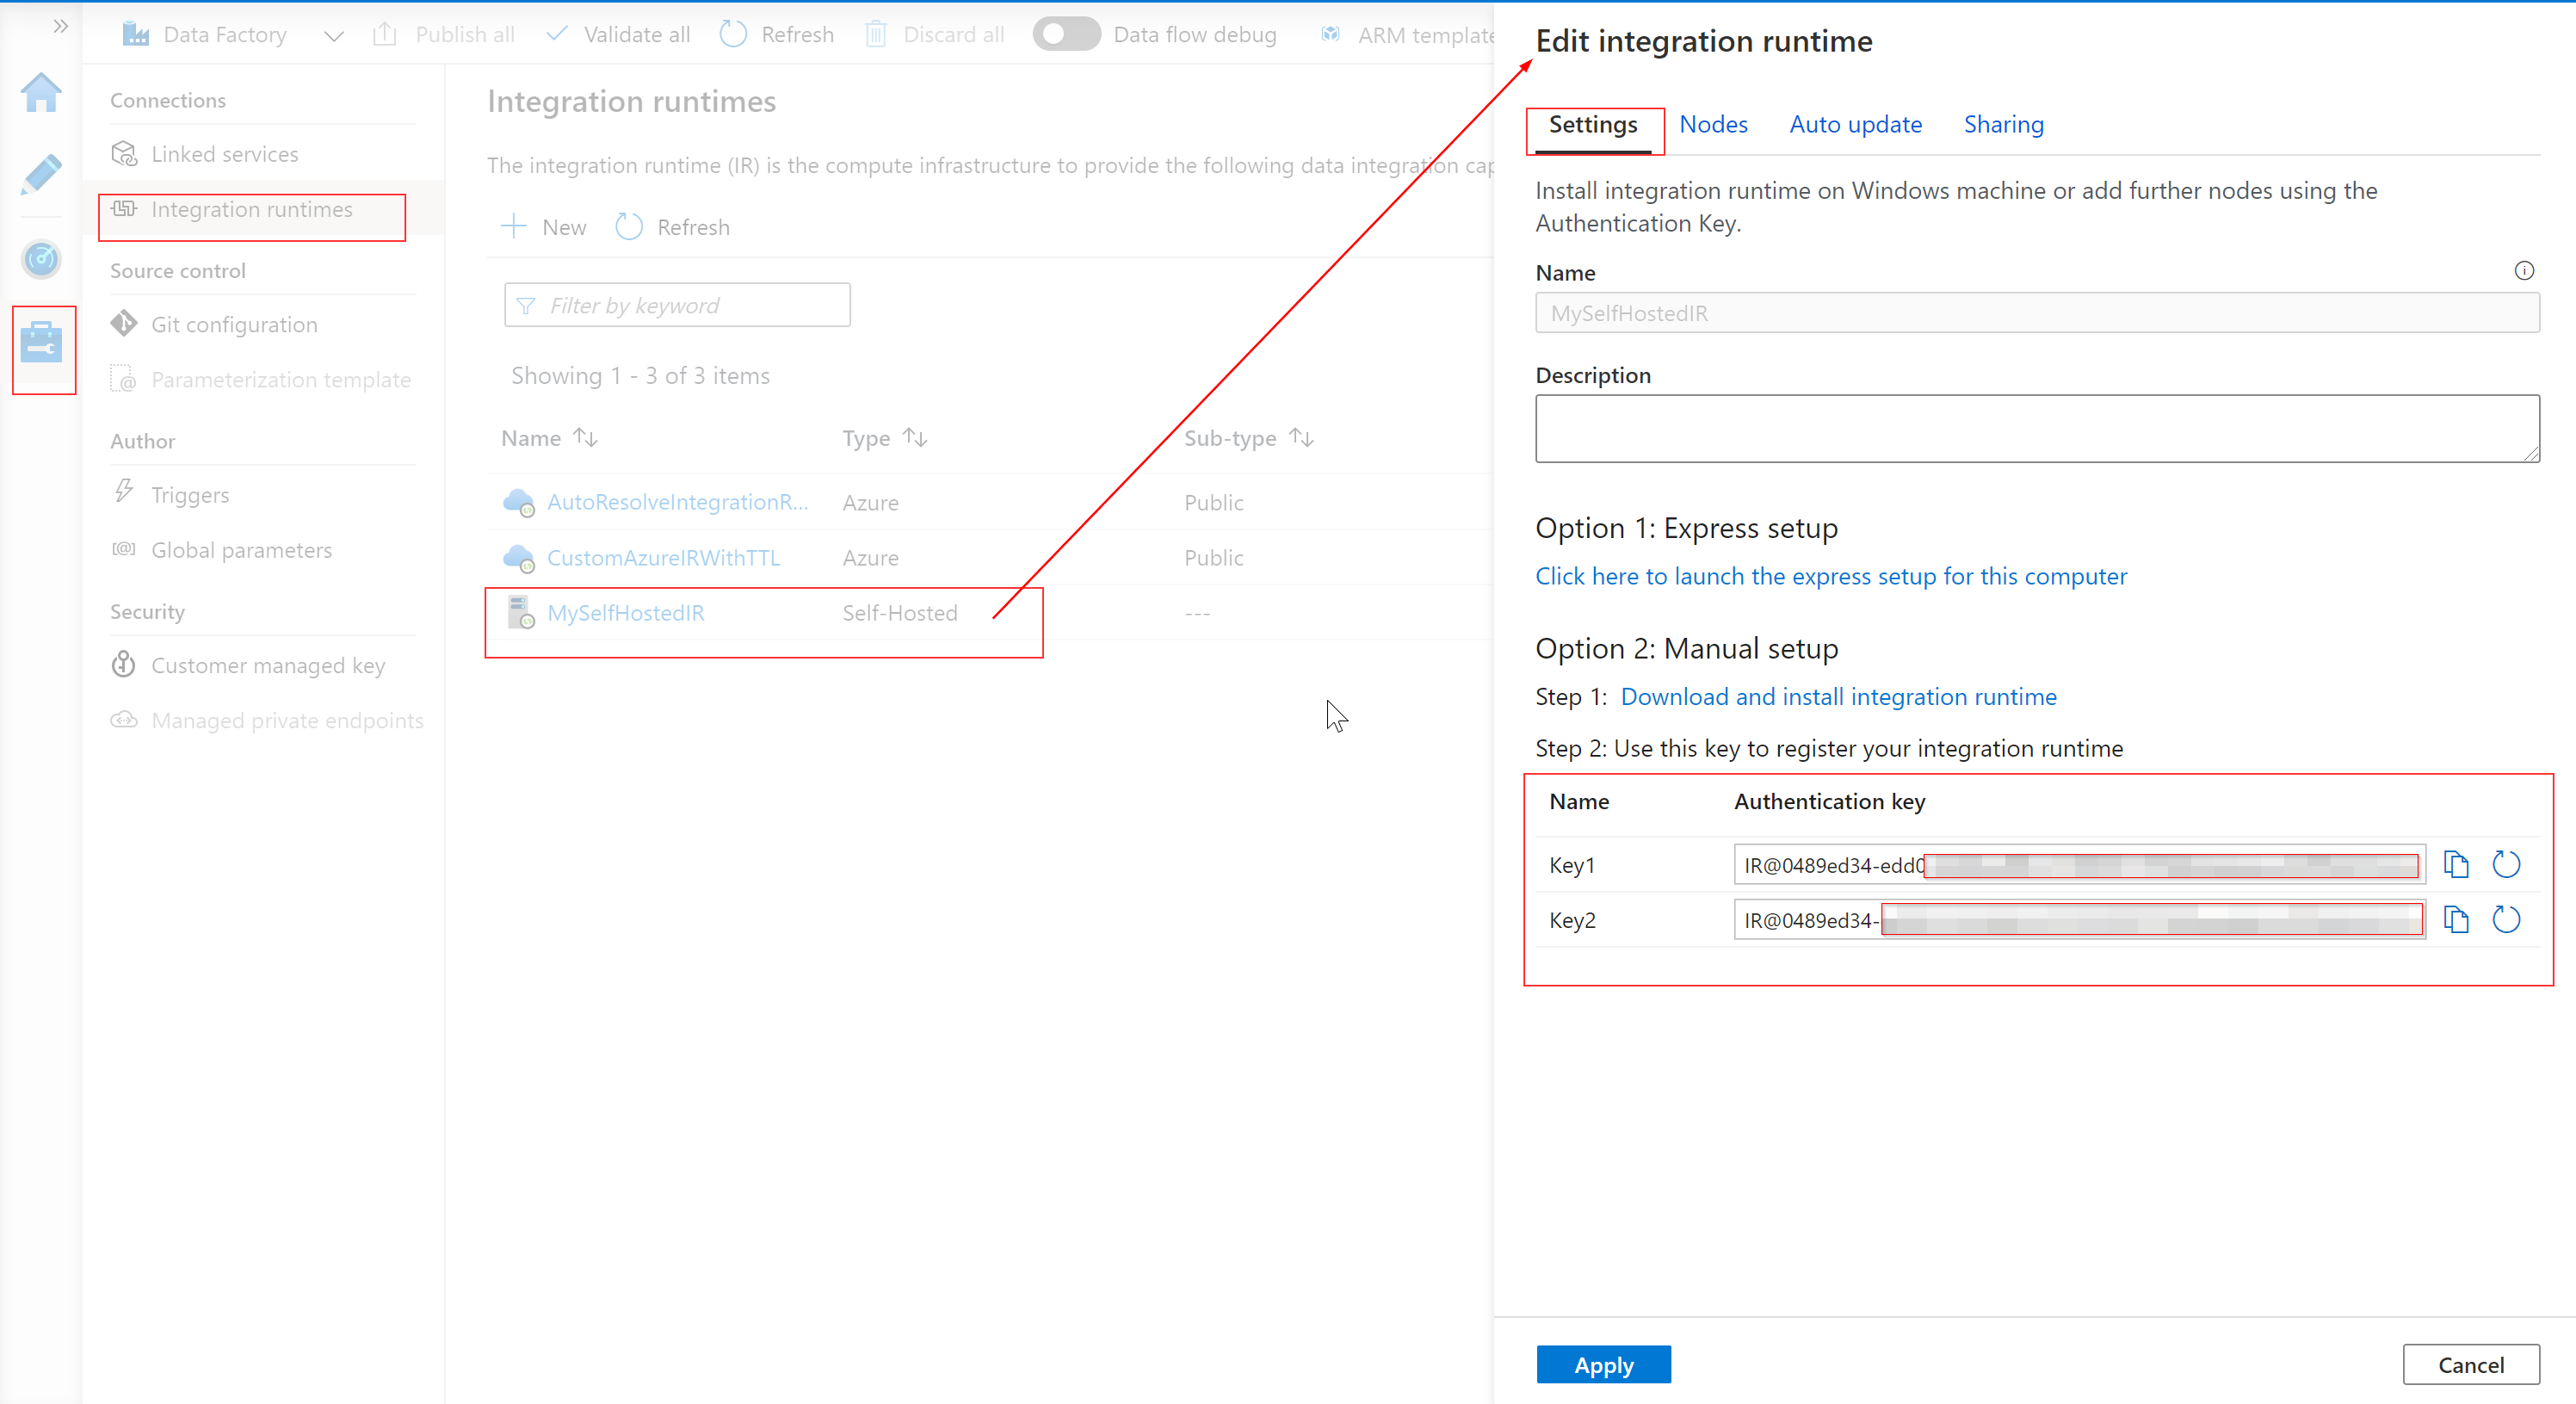Open the express setup launch link
2576x1404 pixels.
click(1830, 576)
